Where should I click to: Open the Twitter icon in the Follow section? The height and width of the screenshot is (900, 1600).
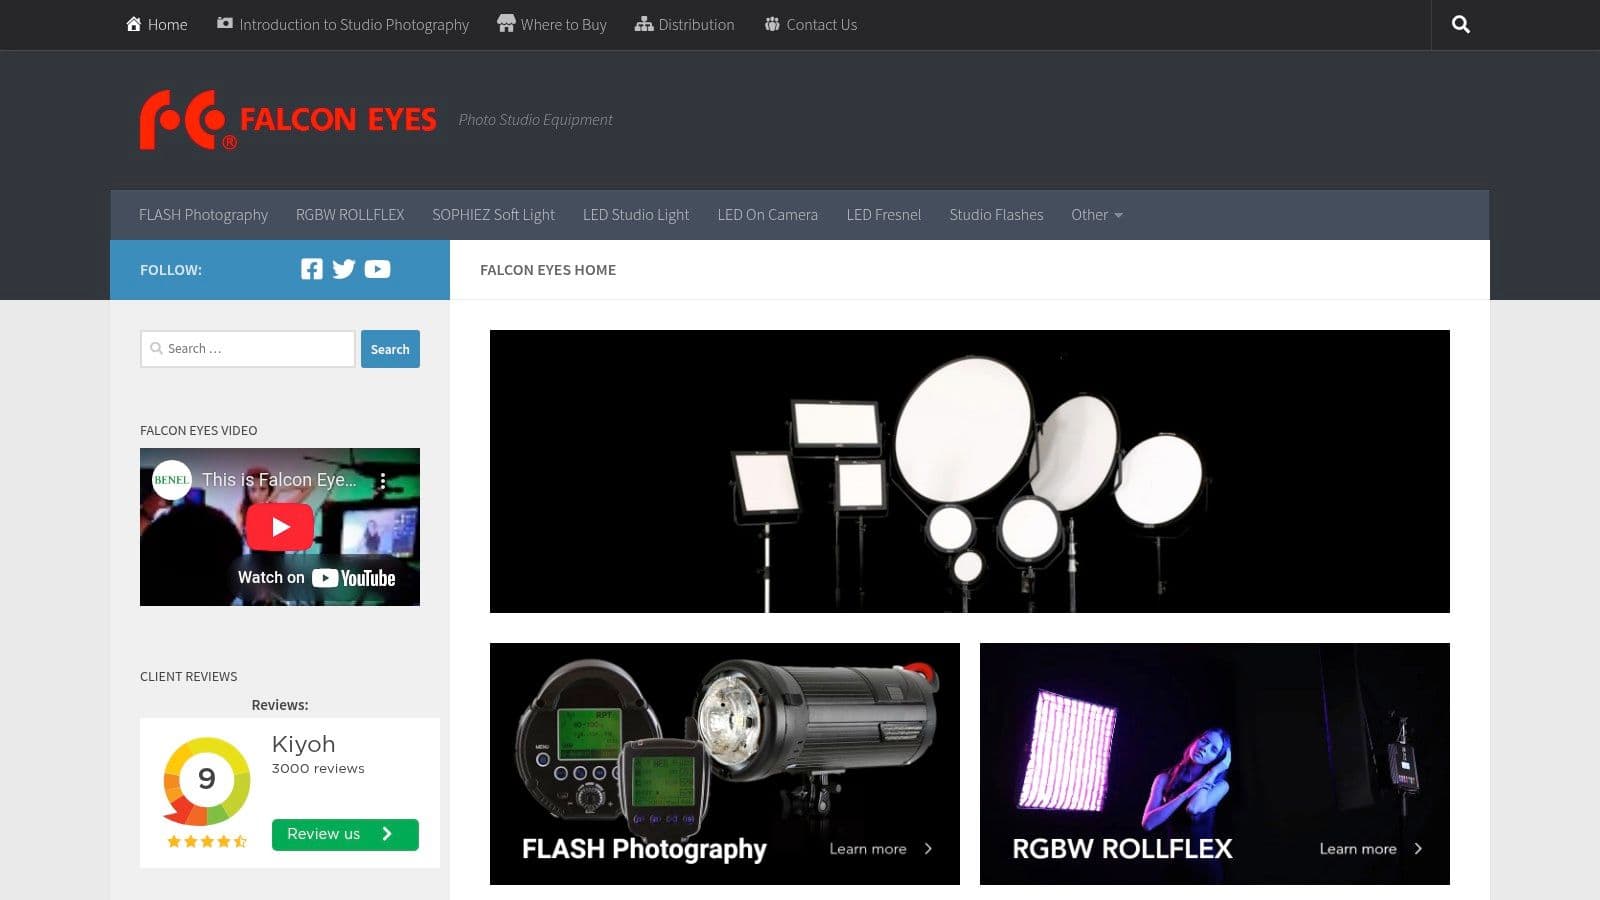344,268
